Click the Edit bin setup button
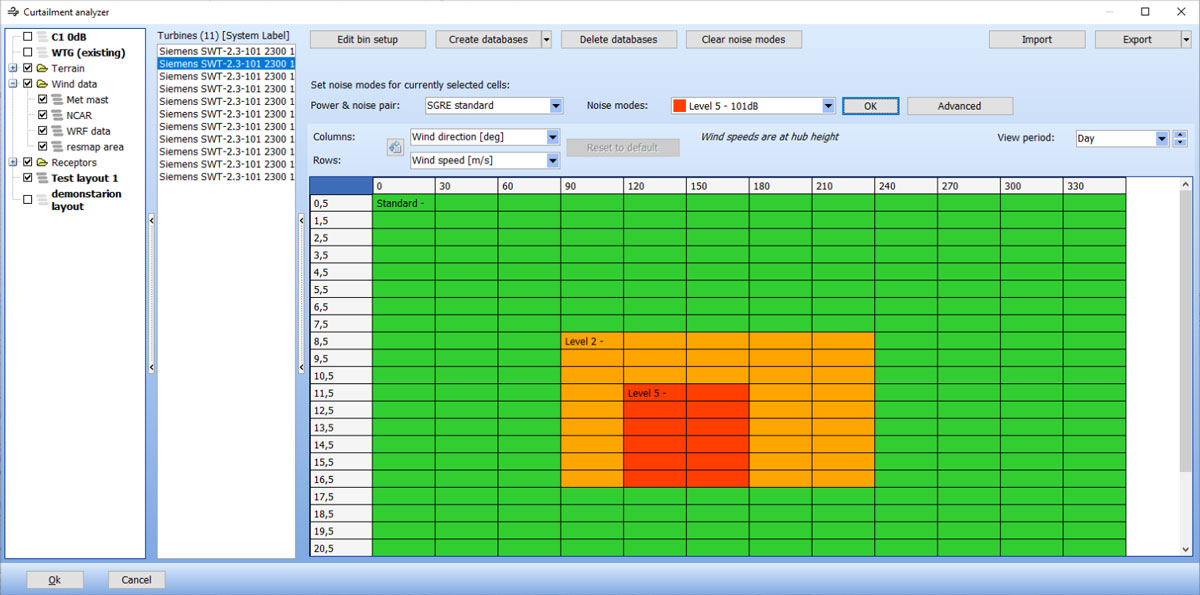Screen dimensions: 1200x595 [x=367, y=40]
